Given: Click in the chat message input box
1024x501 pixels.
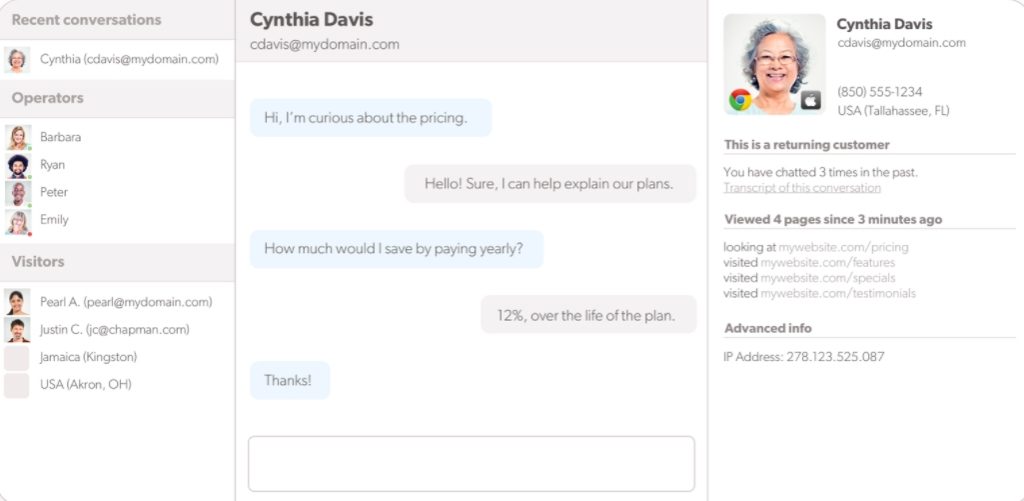Looking at the screenshot, I should coord(471,463).
